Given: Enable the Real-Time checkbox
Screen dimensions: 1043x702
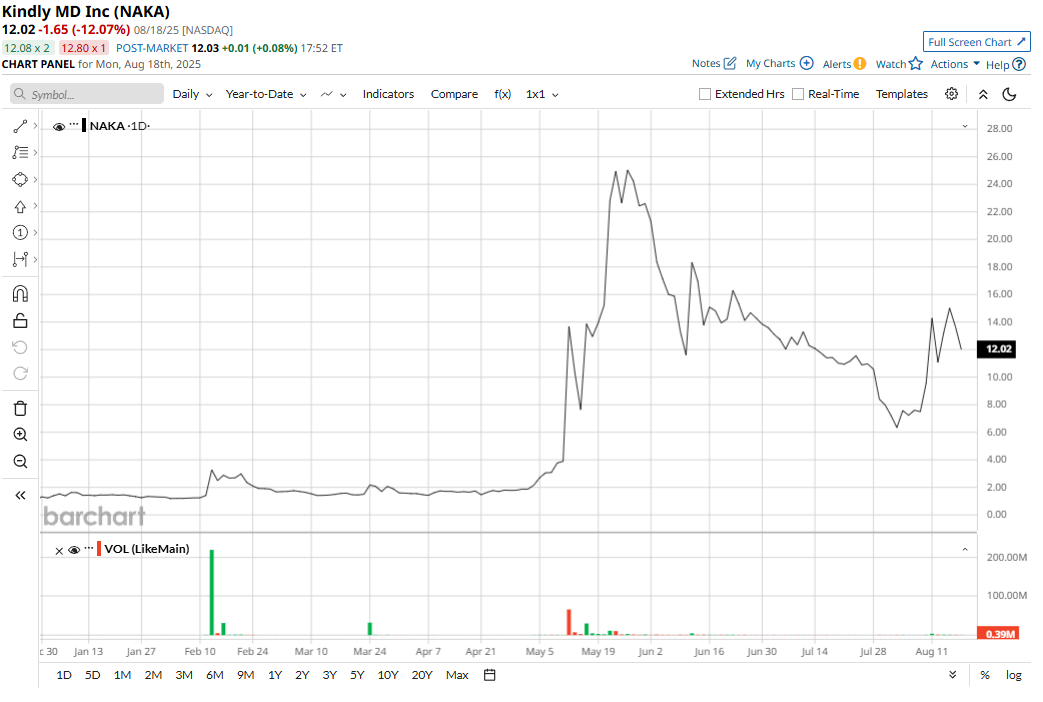Looking at the screenshot, I should coord(798,94).
